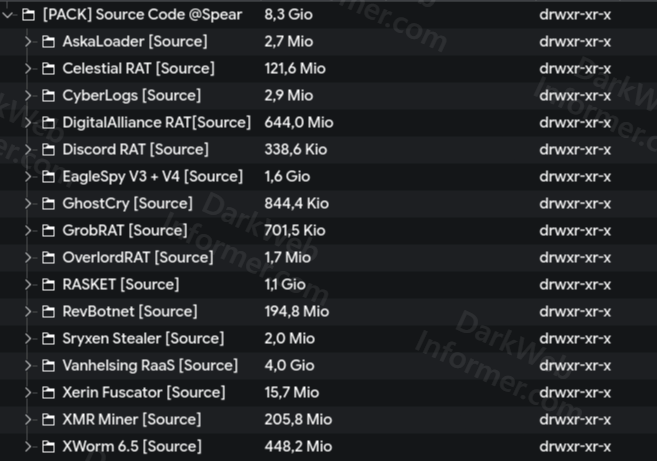Click the CyberLogs folder icon
Image resolution: width=657 pixels, height=461 pixels.
(x=48, y=96)
